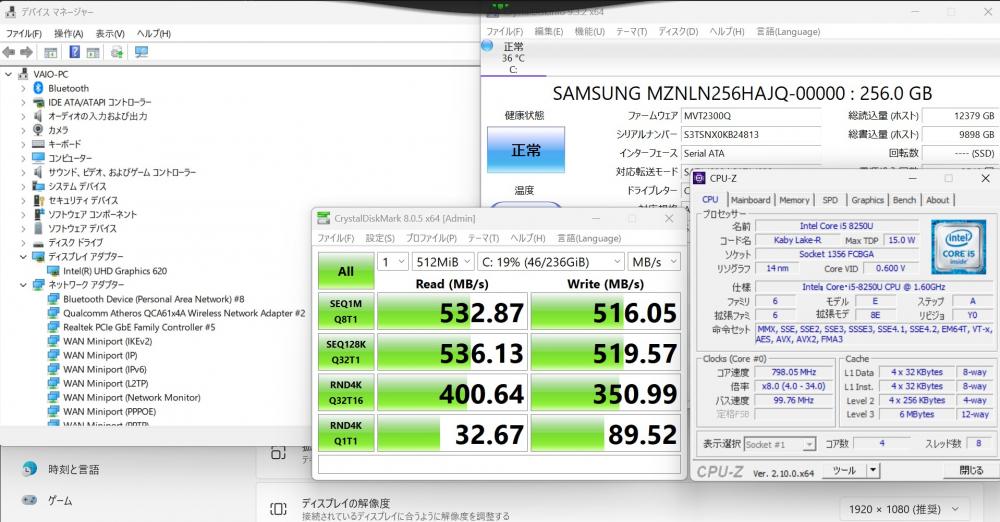Click the Intel Core i5 logo in CPU-Z
The height and width of the screenshot is (522, 1000).
[958, 246]
